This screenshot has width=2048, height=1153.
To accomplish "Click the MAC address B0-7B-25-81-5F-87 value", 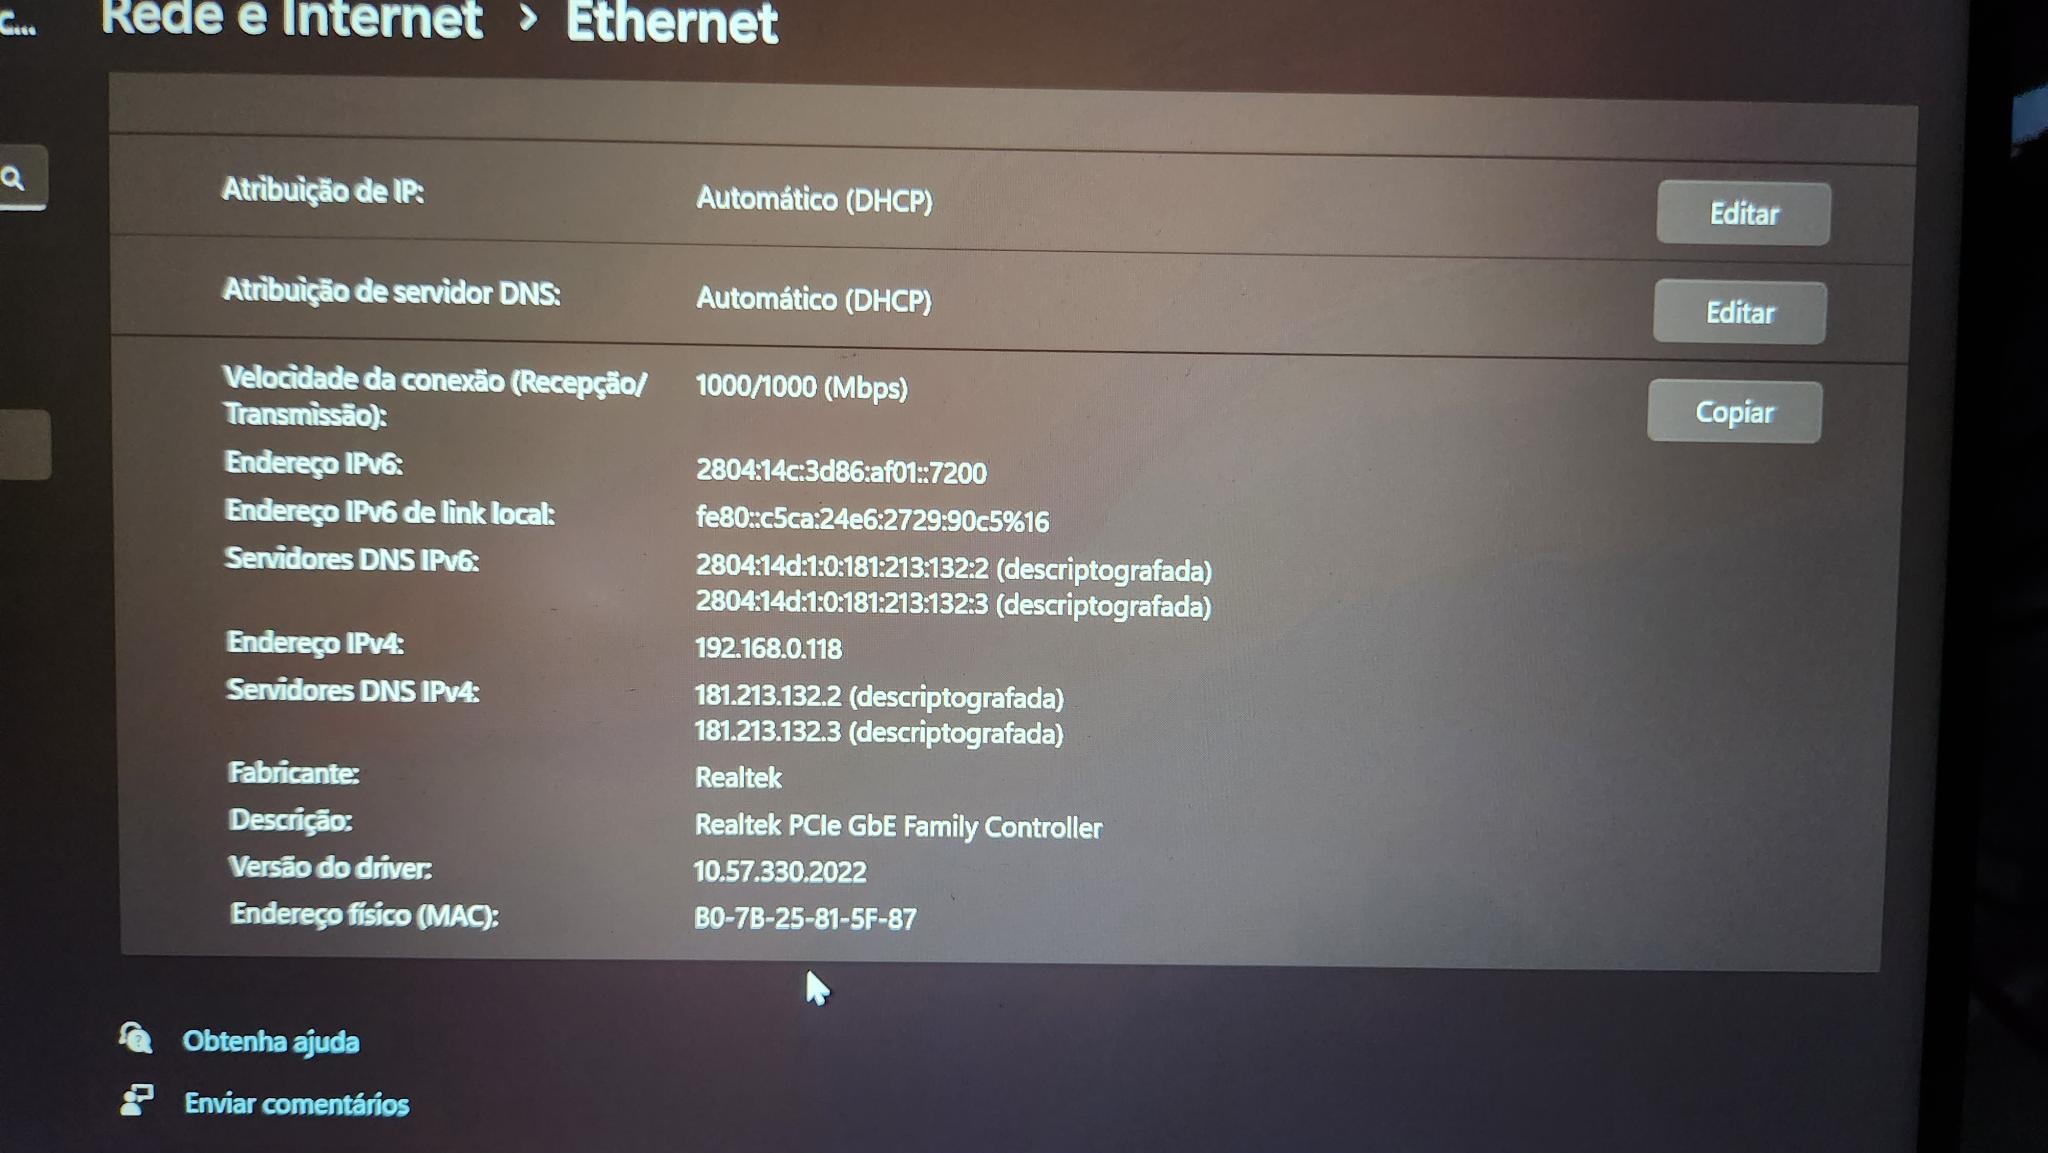I will click(x=805, y=918).
